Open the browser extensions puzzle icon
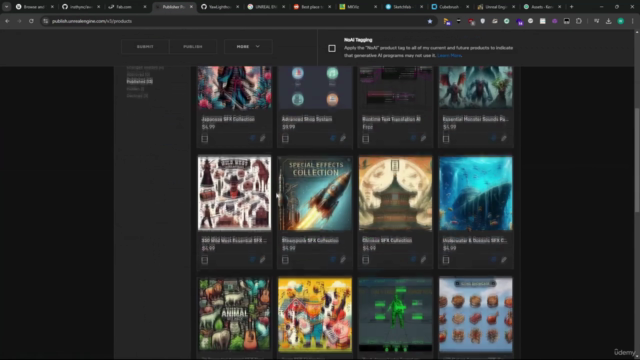 click(x=579, y=21)
